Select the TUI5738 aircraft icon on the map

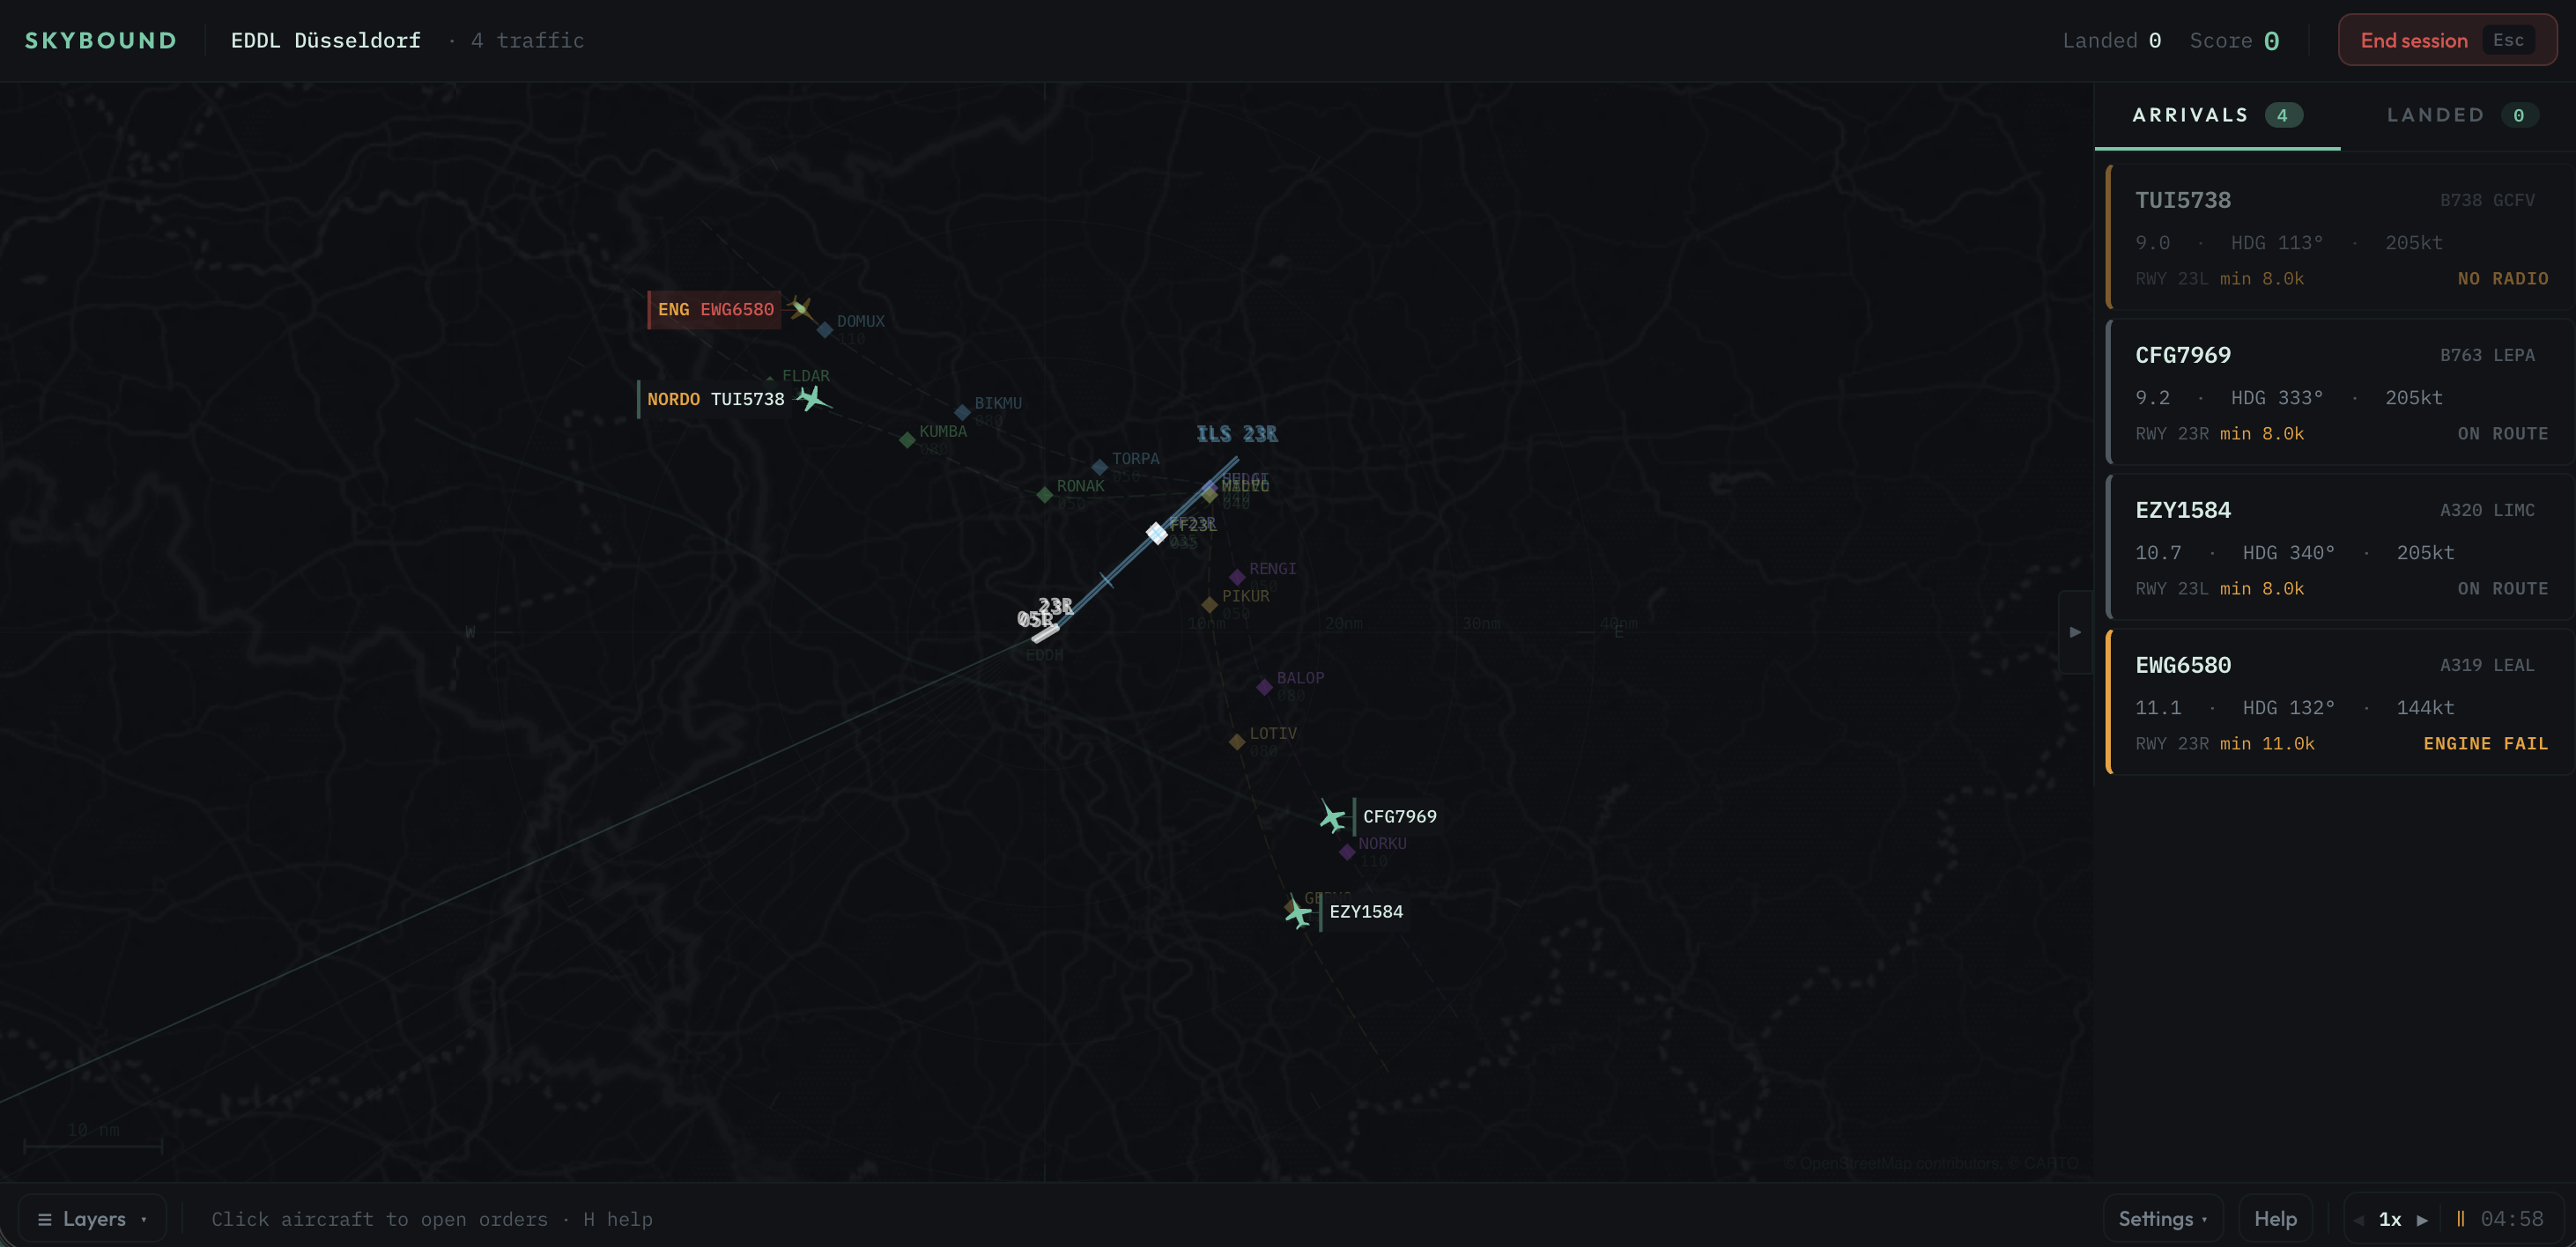pos(812,398)
